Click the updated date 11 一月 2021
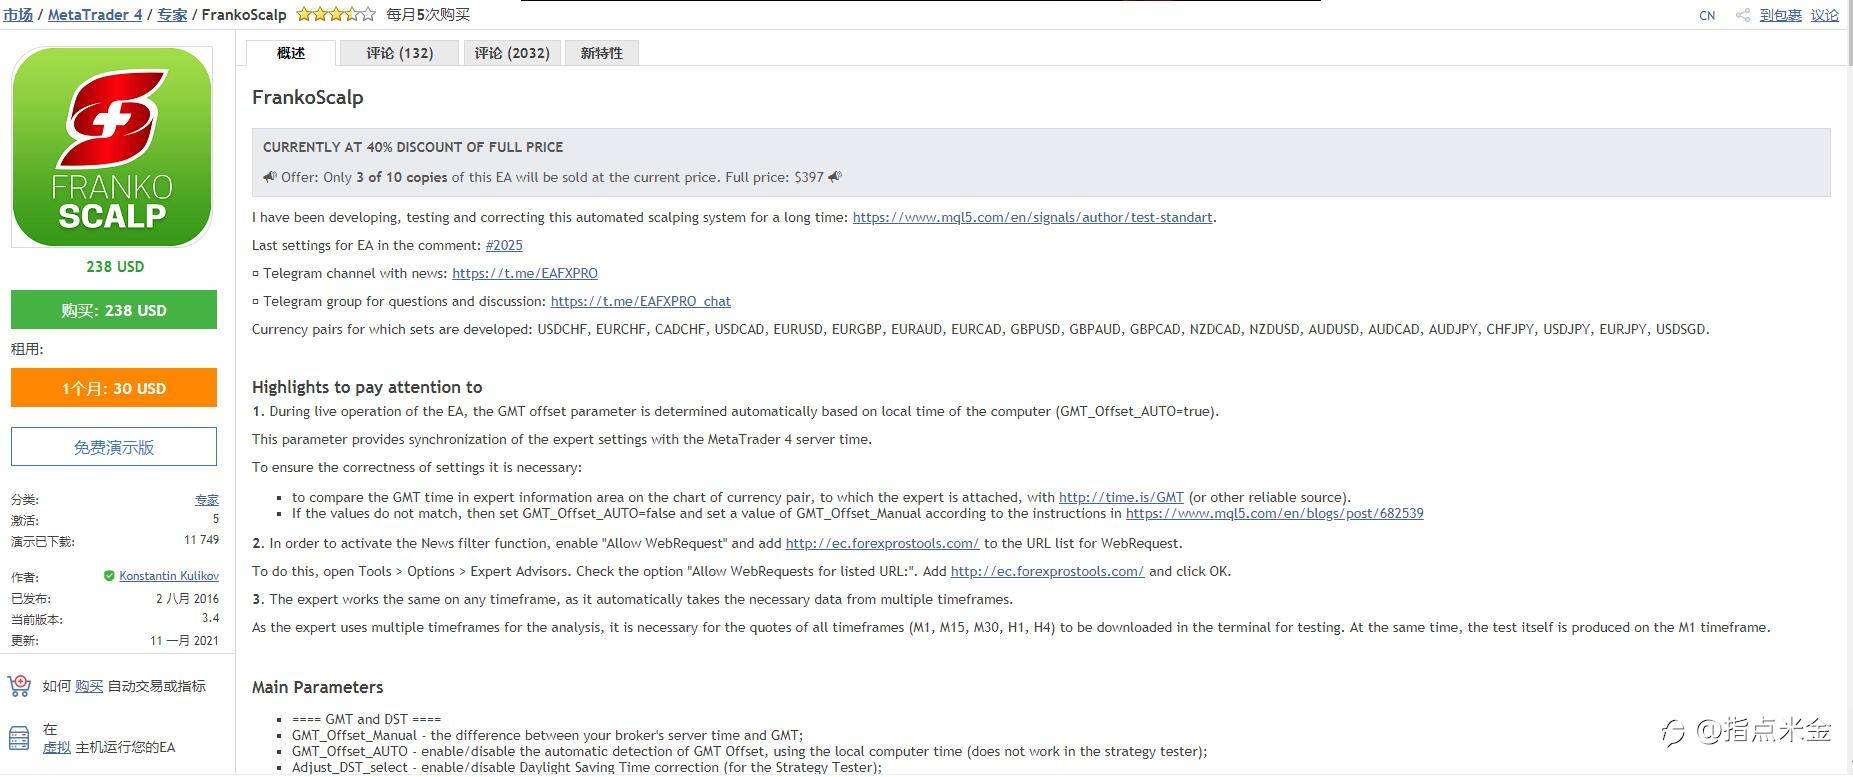 pyautogui.click(x=184, y=640)
